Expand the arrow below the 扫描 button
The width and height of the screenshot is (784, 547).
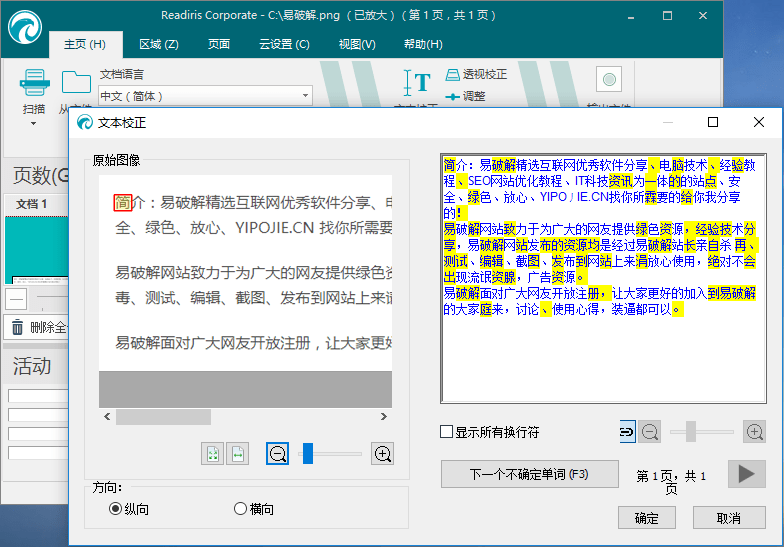coord(33,124)
